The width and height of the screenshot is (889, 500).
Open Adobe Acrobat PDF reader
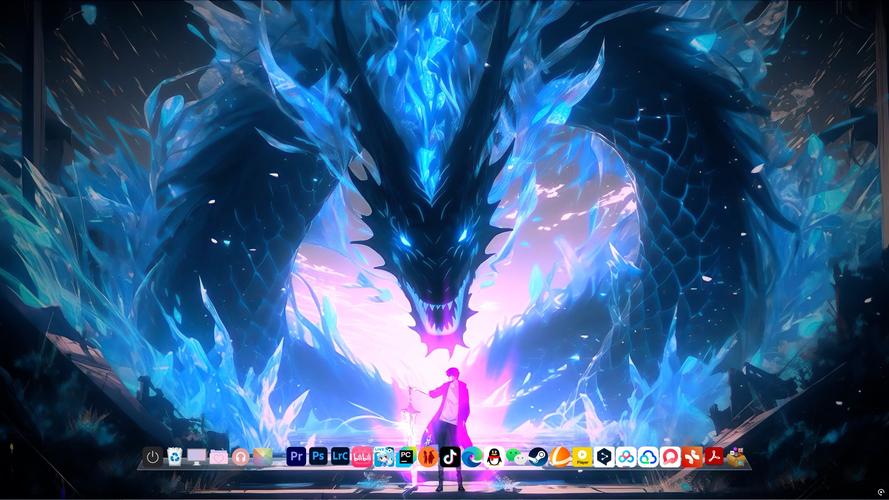pyautogui.click(x=714, y=456)
